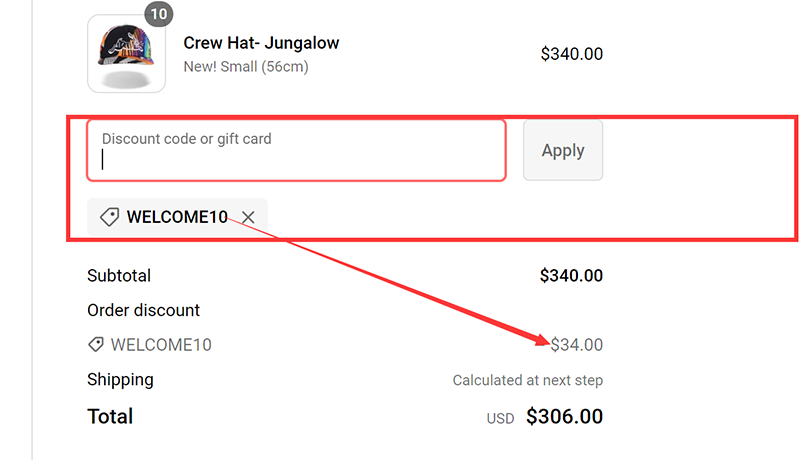Viewport: 800px width, 460px height.
Task: Click the gray WELCOME10 text in the summary
Action: 161,345
